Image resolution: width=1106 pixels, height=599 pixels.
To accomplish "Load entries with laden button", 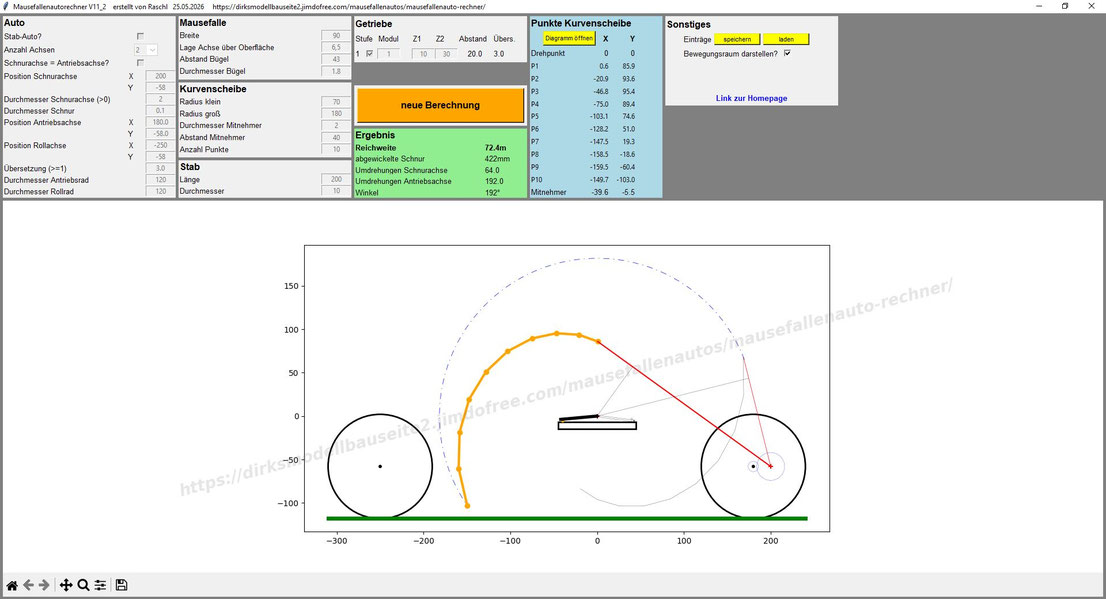I will (786, 40).
